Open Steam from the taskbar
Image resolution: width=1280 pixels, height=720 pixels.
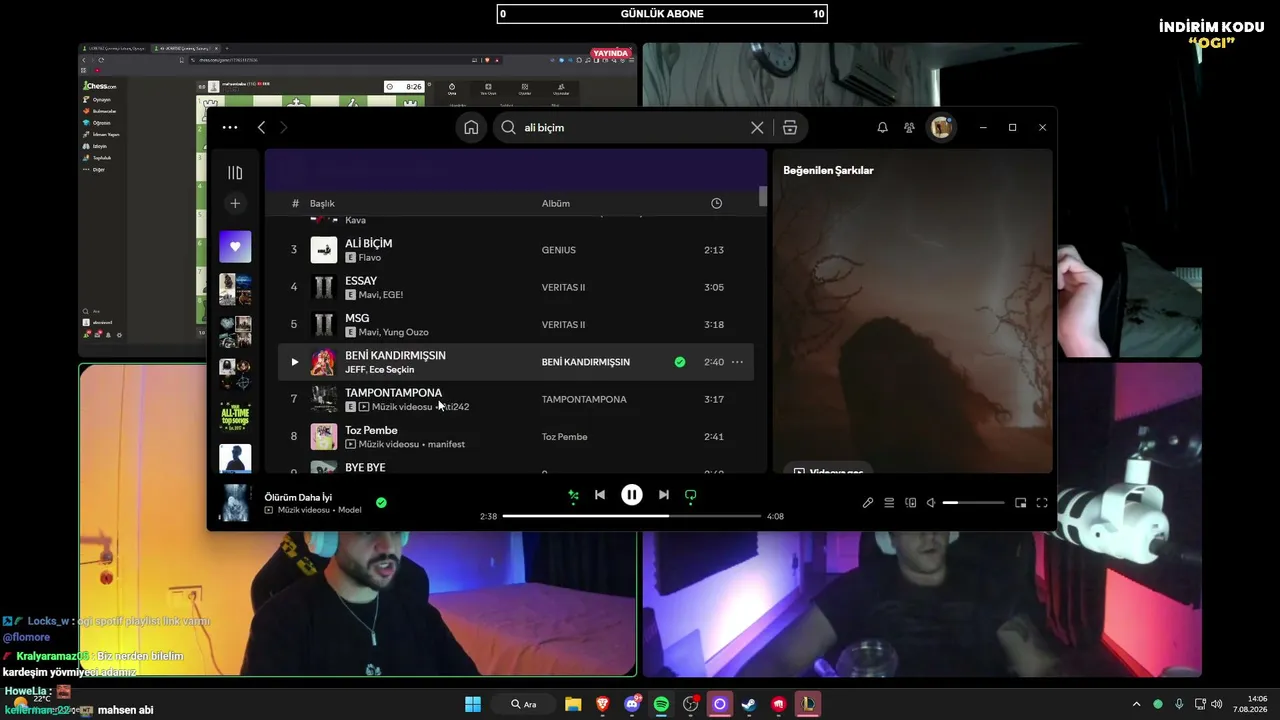coord(748,704)
